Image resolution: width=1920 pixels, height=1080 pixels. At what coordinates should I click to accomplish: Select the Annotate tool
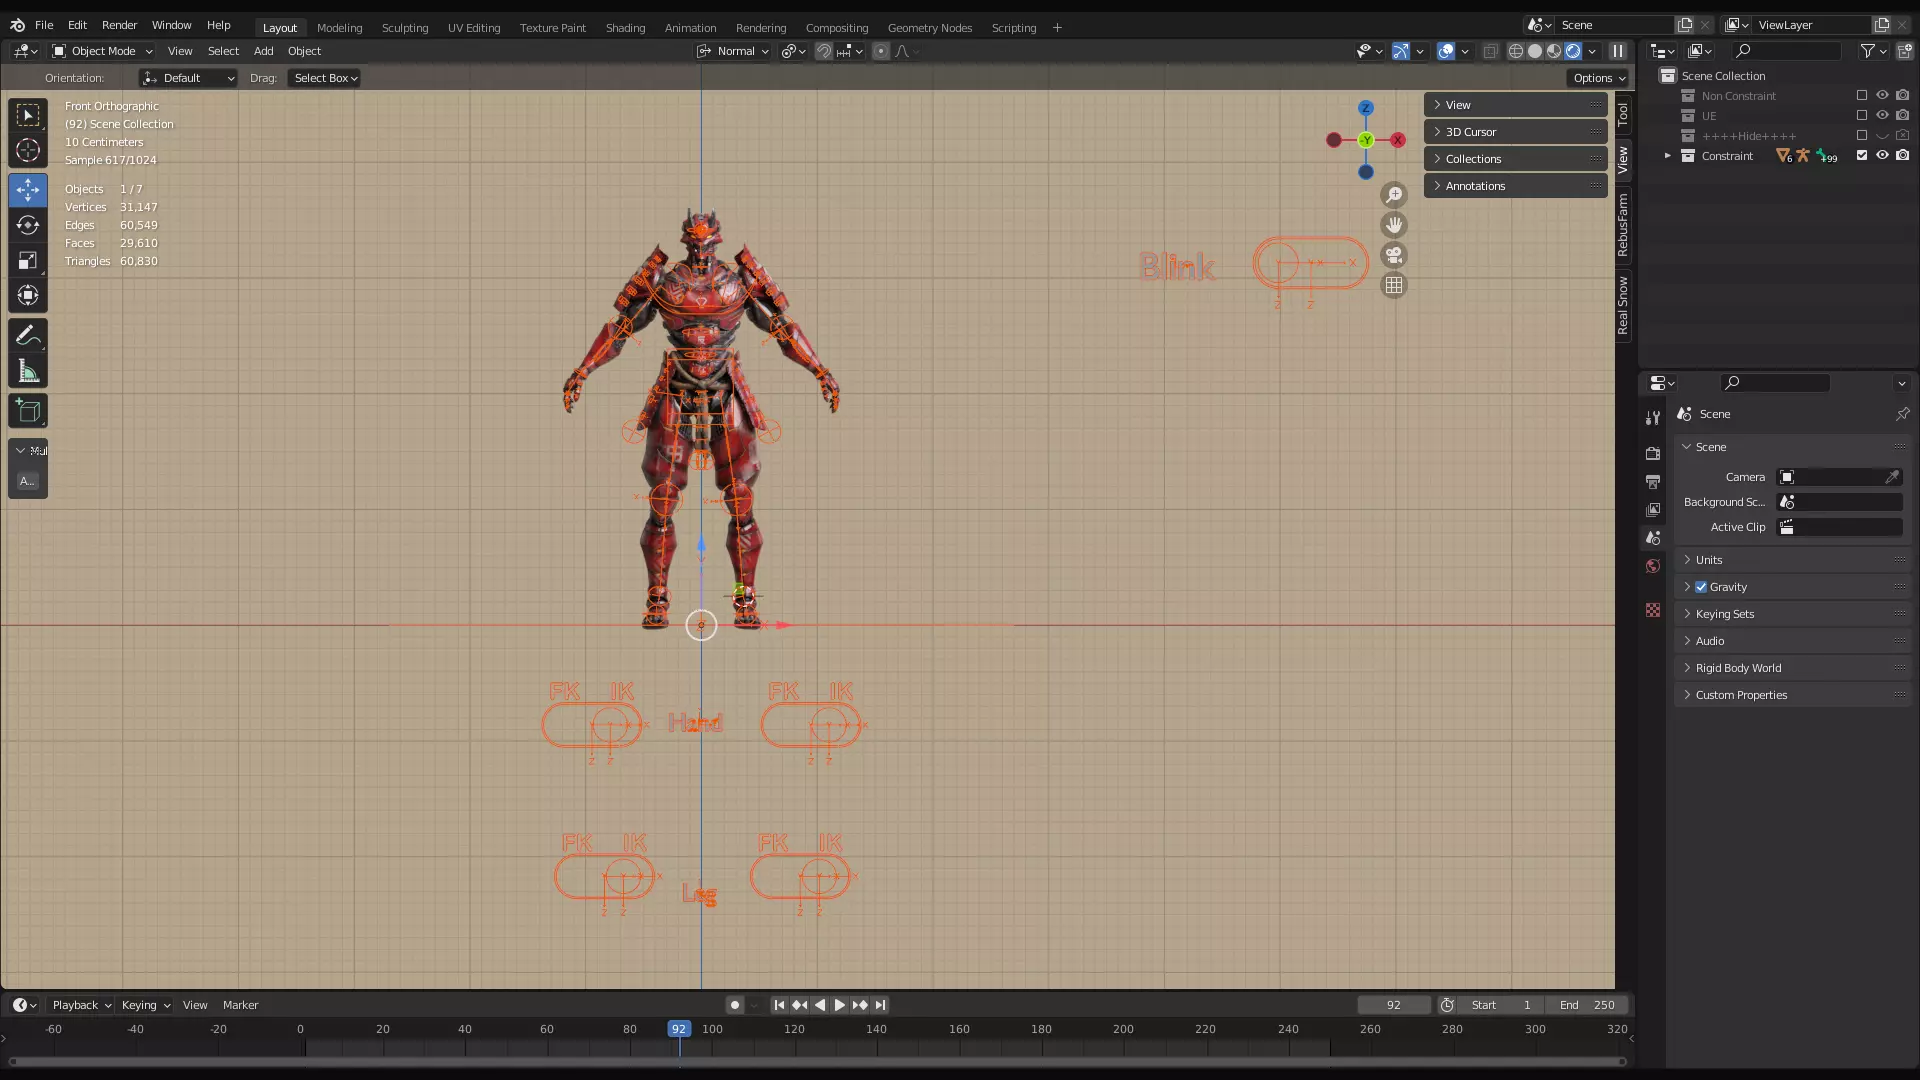pyautogui.click(x=28, y=336)
